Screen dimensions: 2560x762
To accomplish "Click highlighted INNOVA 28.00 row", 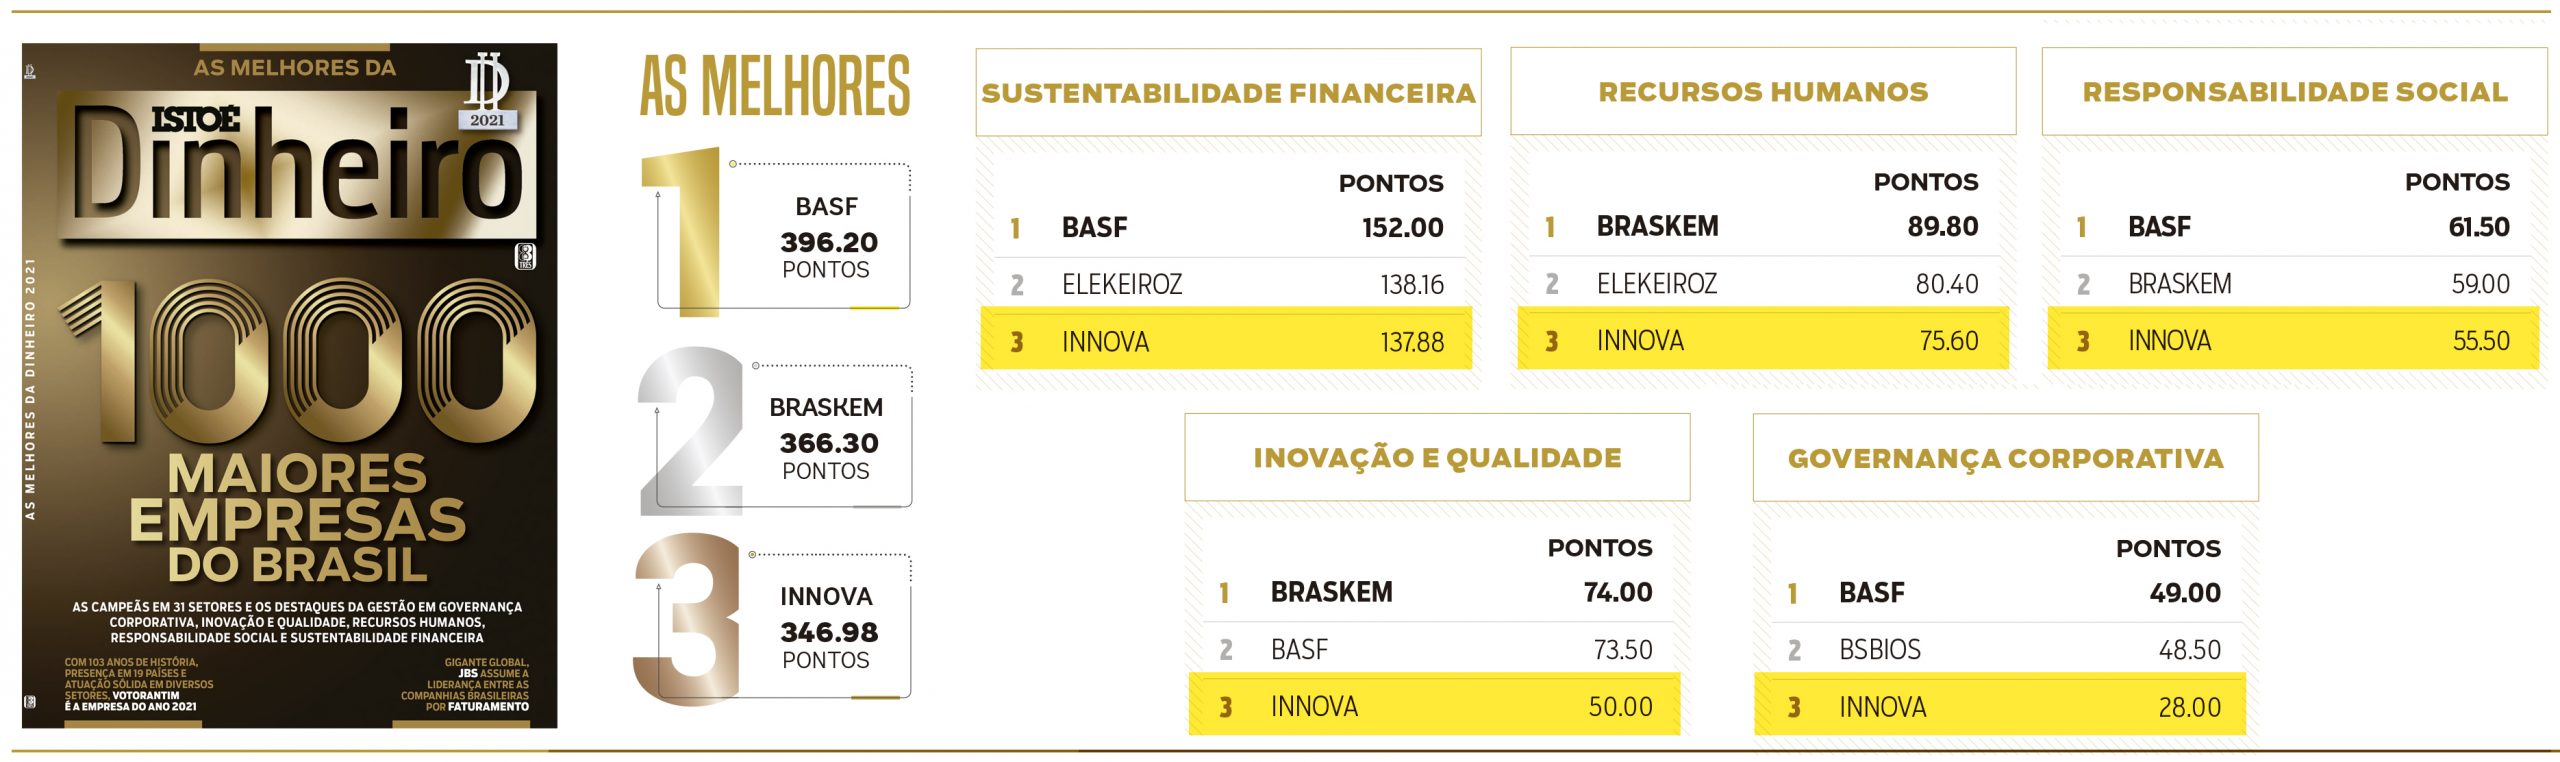I will tap(2000, 706).
